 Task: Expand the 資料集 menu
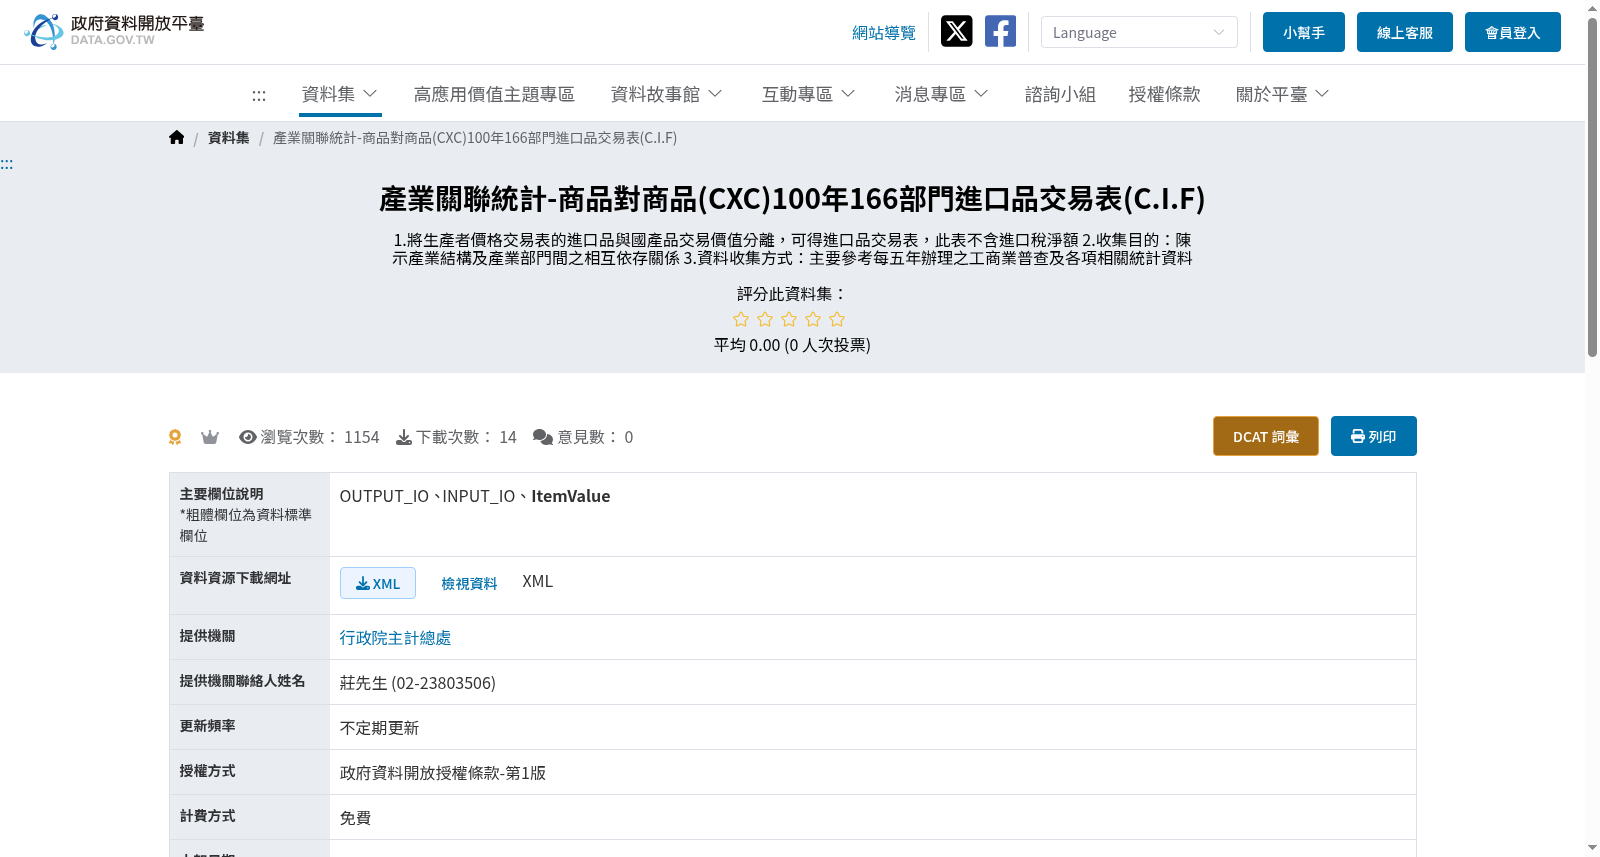point(340,94)
